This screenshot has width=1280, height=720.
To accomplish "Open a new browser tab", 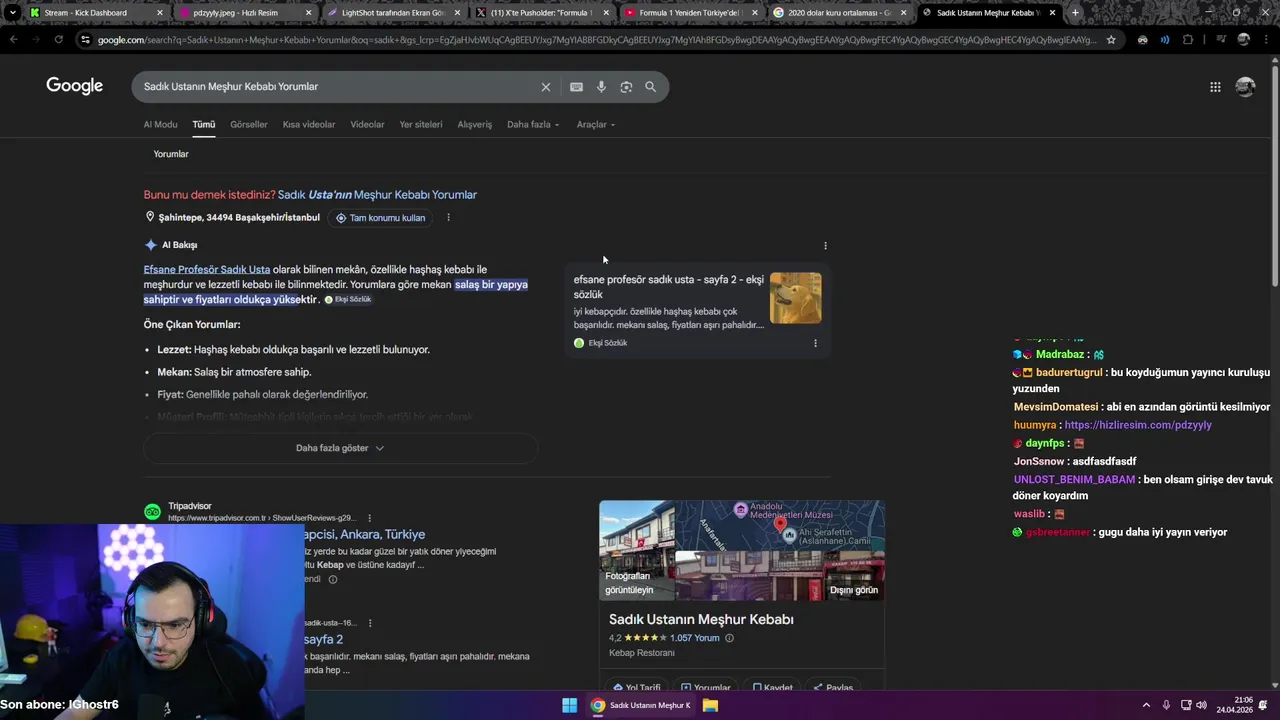I will click(x=1075, y=13).
